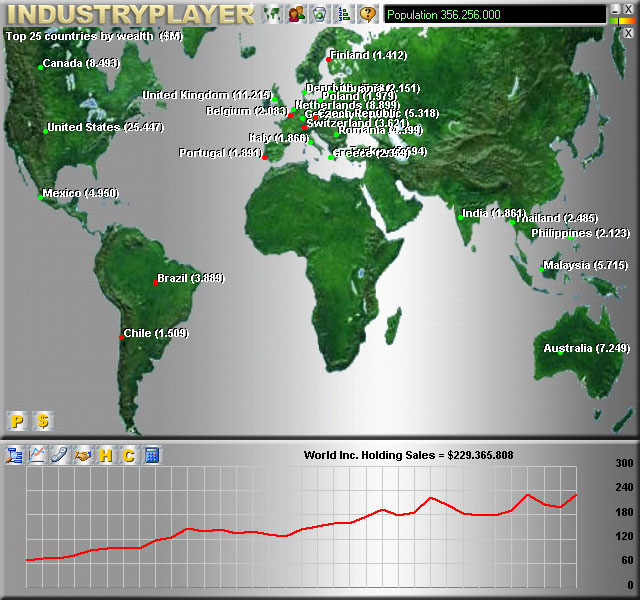This screenshot has width=640, height=600.
Task: Click the 180 value on chart axis
Action: (624, 512)
